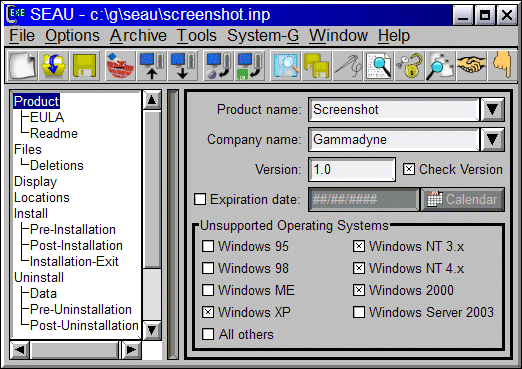Uncheck the Windows XP checkbox
522x369 pixels.
click(208, 312)
